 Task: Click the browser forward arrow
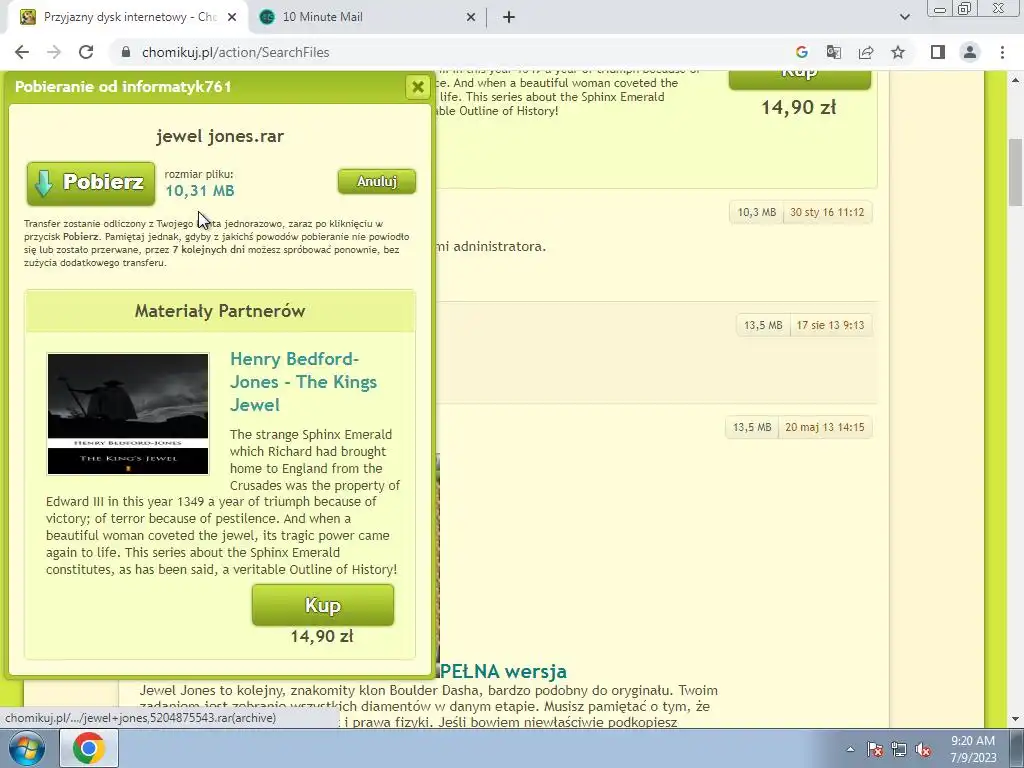54,52
